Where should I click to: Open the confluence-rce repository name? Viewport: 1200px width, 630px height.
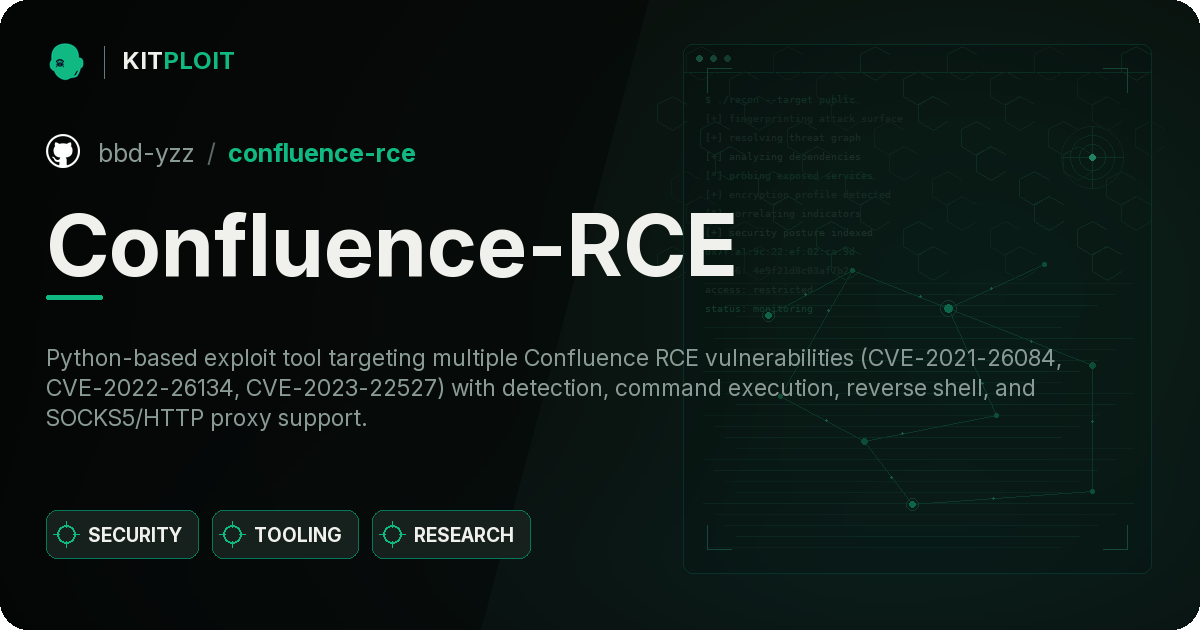(x=322, y=153)
